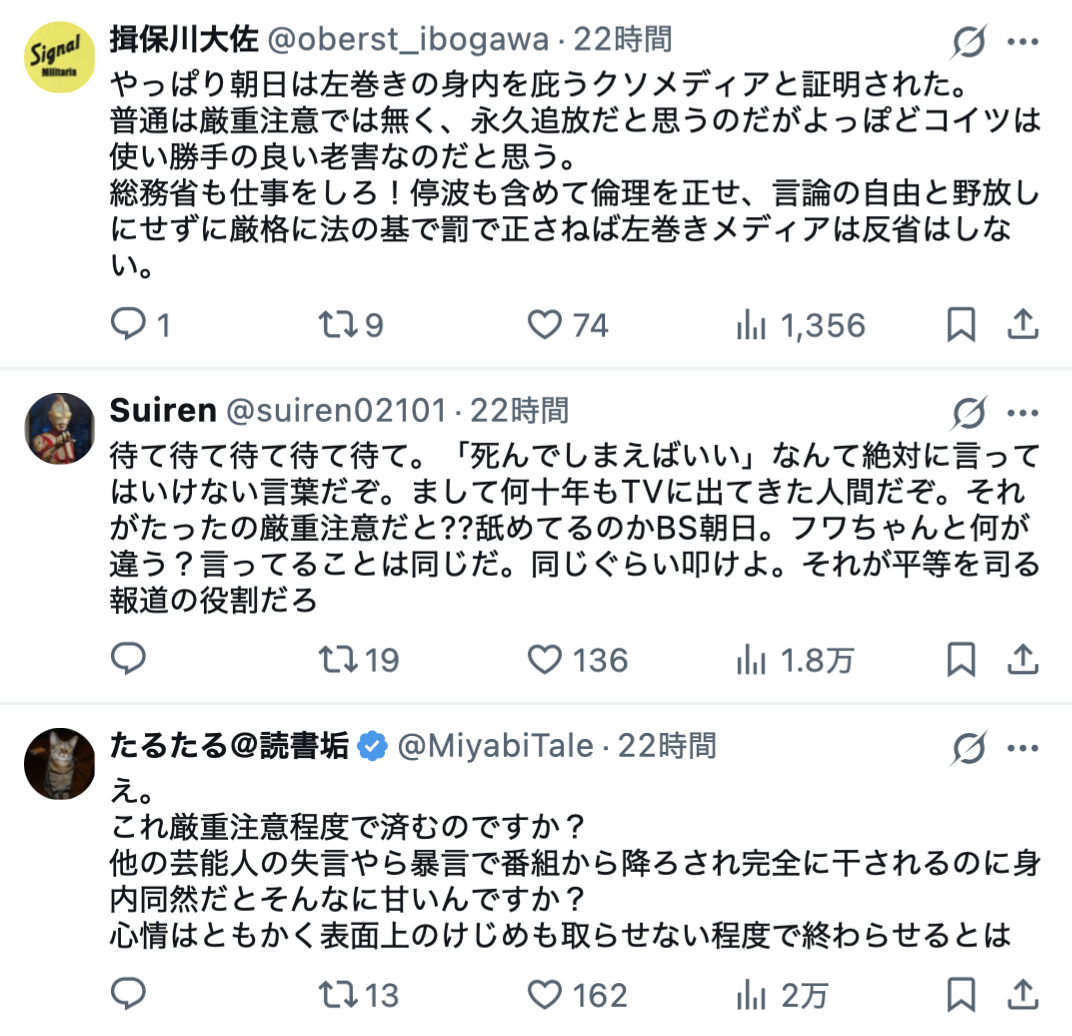Bookmark the たるたる@読書垢 post

pos(960,996)
